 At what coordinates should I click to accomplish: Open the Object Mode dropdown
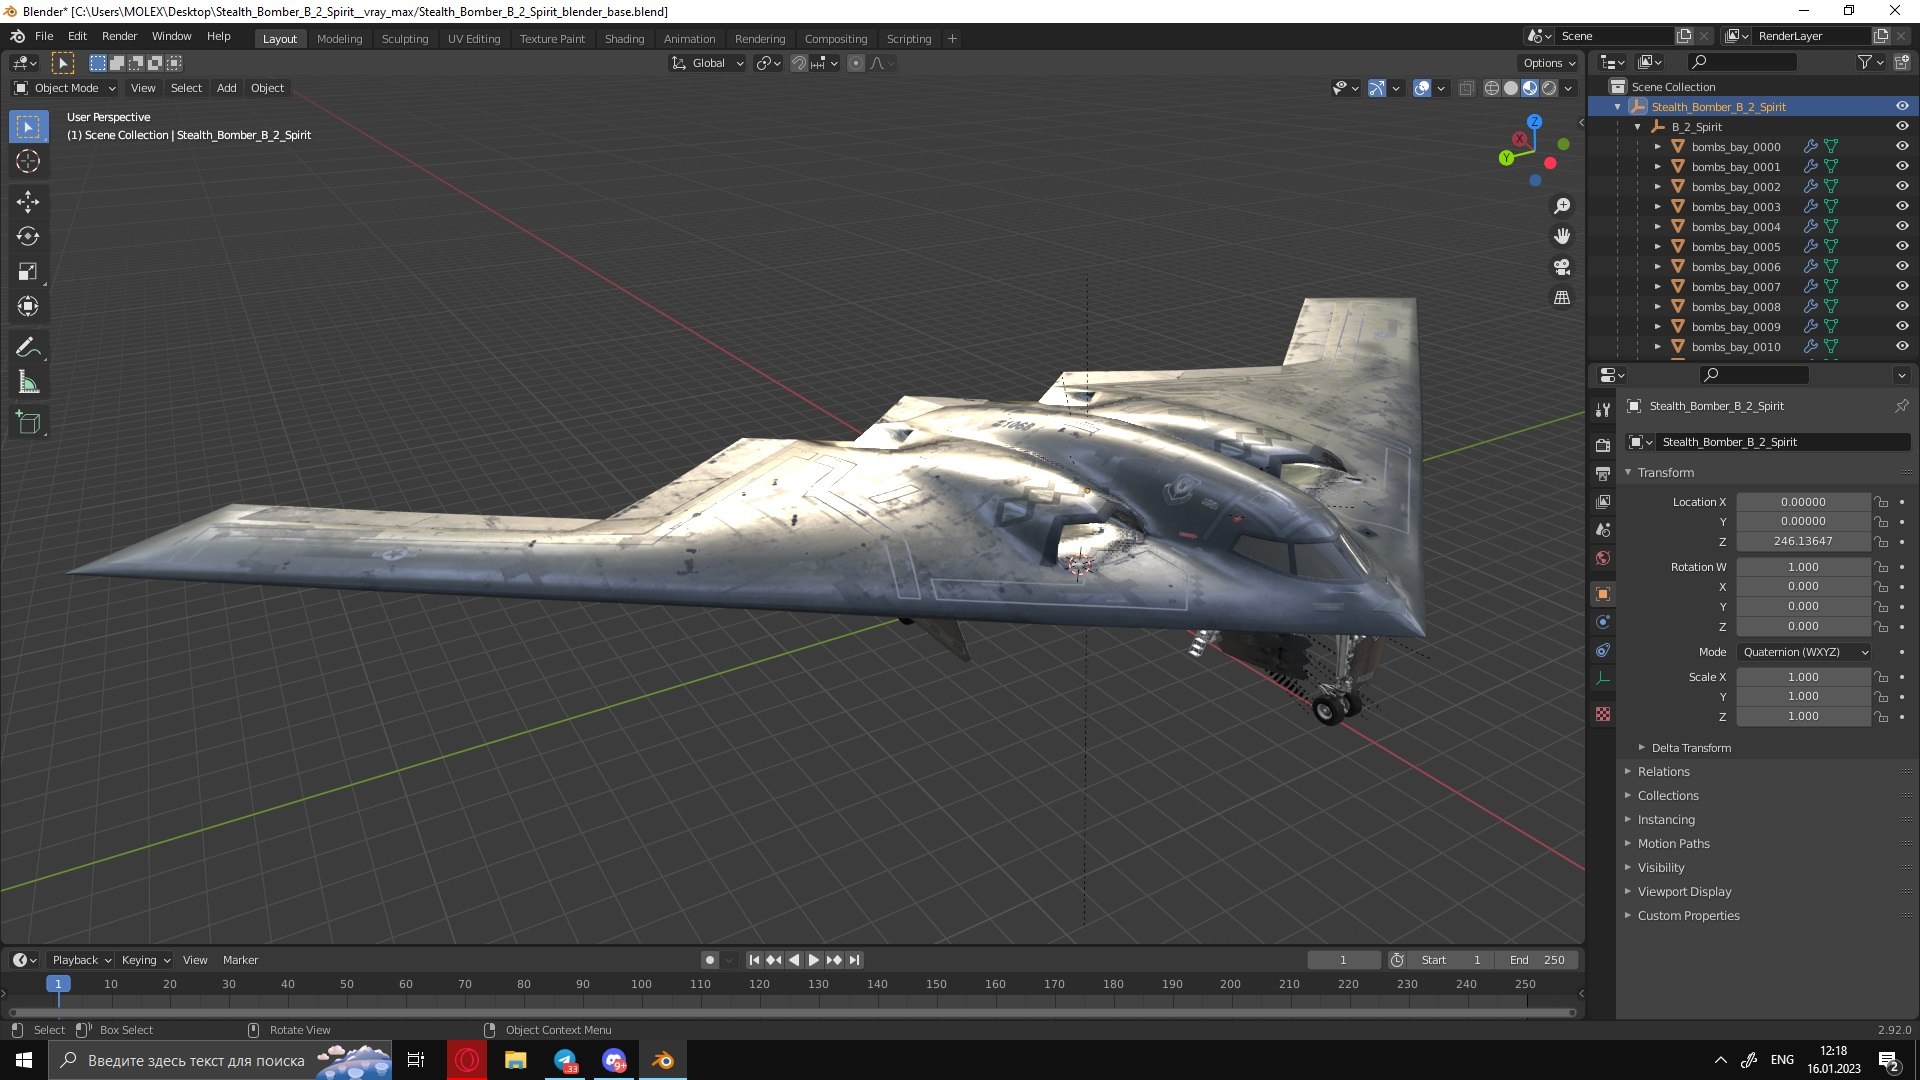[64, 88]
